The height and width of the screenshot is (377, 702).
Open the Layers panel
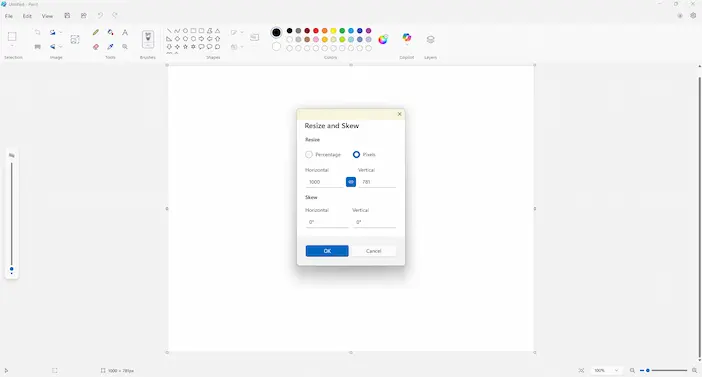(x=430, y=39)
